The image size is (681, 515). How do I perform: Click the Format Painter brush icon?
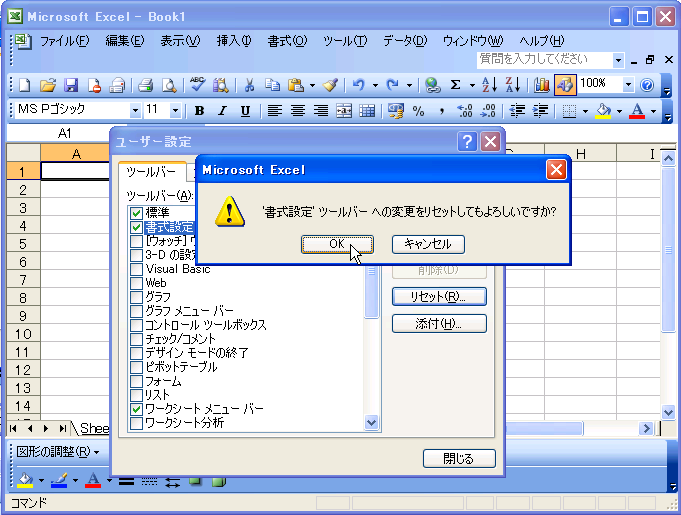(x=330, y=85)
